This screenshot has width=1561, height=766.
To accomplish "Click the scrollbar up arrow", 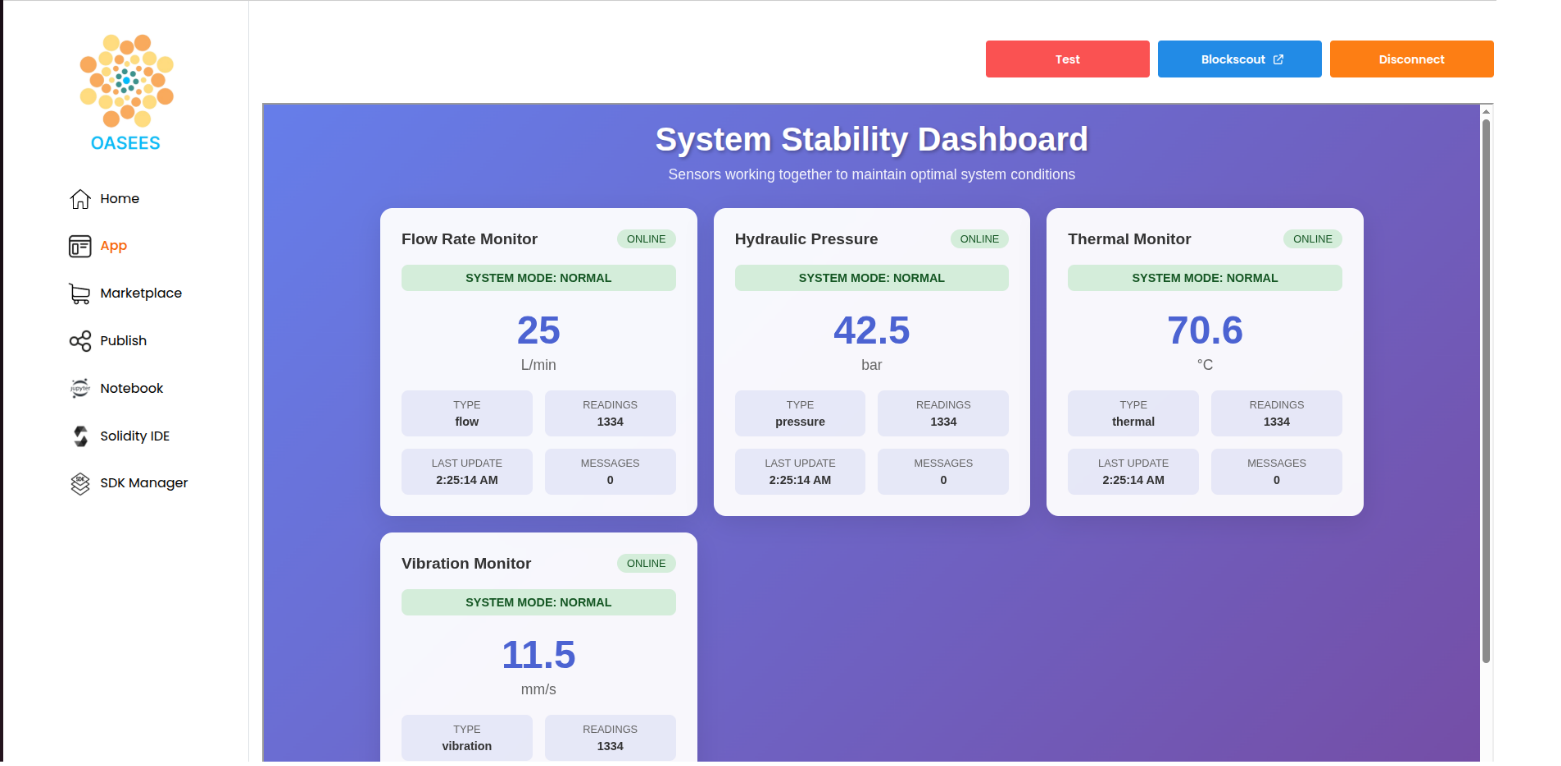I will point(1486,111).
